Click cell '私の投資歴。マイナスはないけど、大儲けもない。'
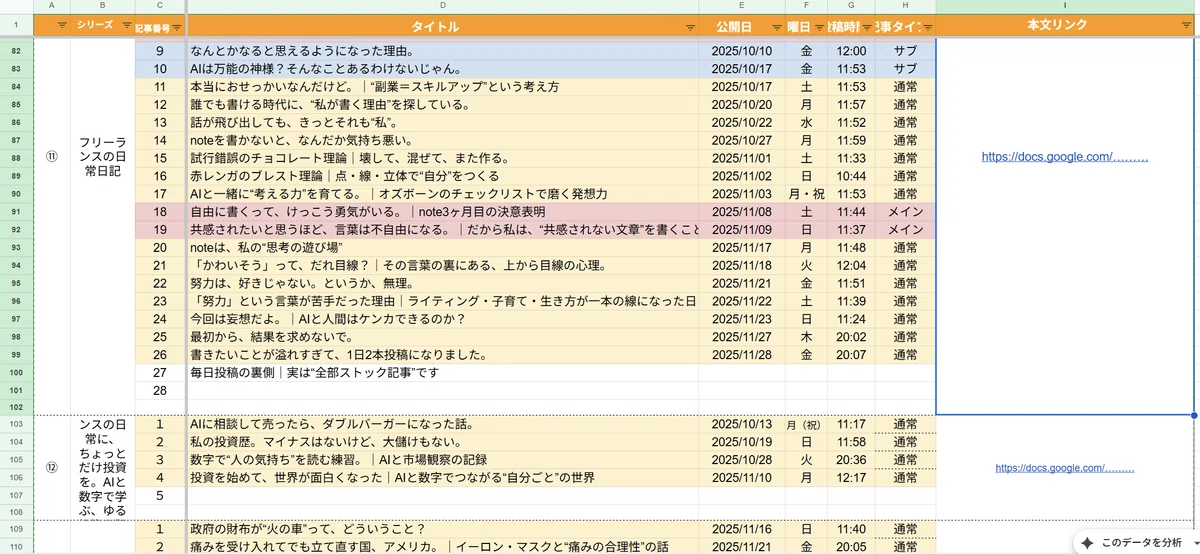 tap(442, 442)
